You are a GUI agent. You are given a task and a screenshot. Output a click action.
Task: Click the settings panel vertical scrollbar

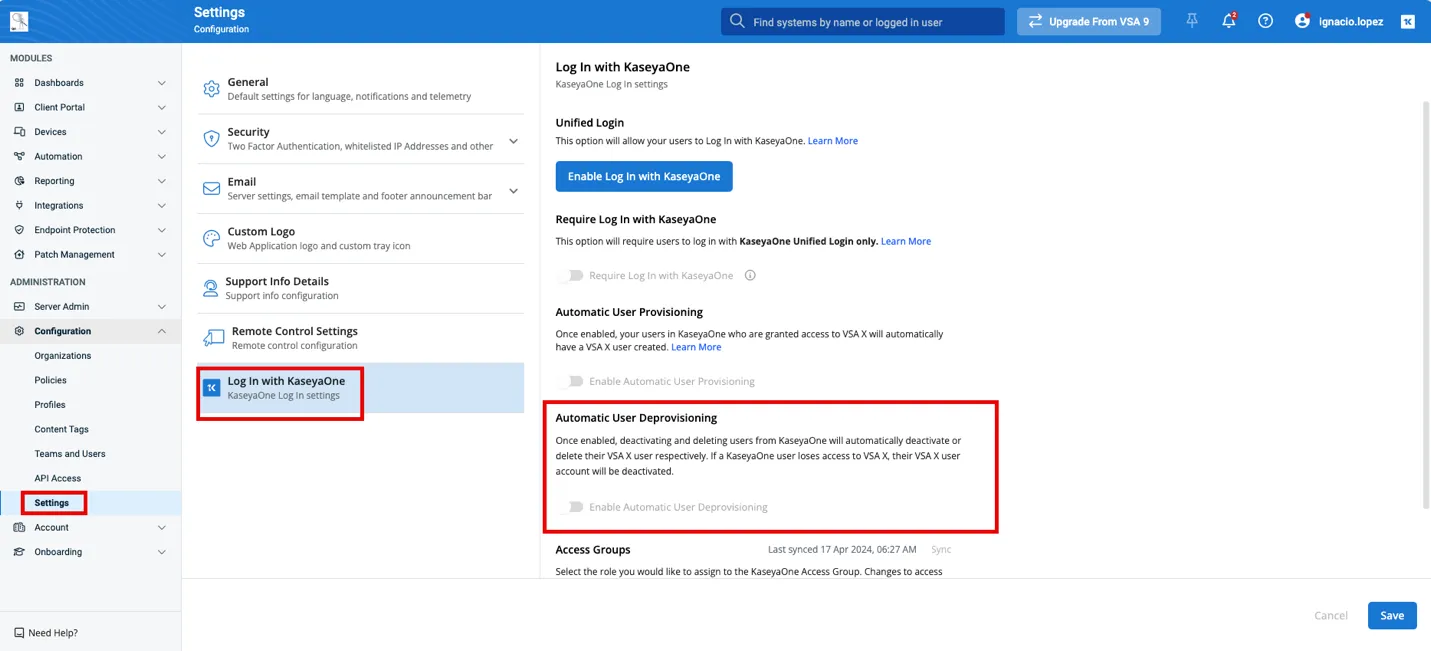tap(1426, 300)
